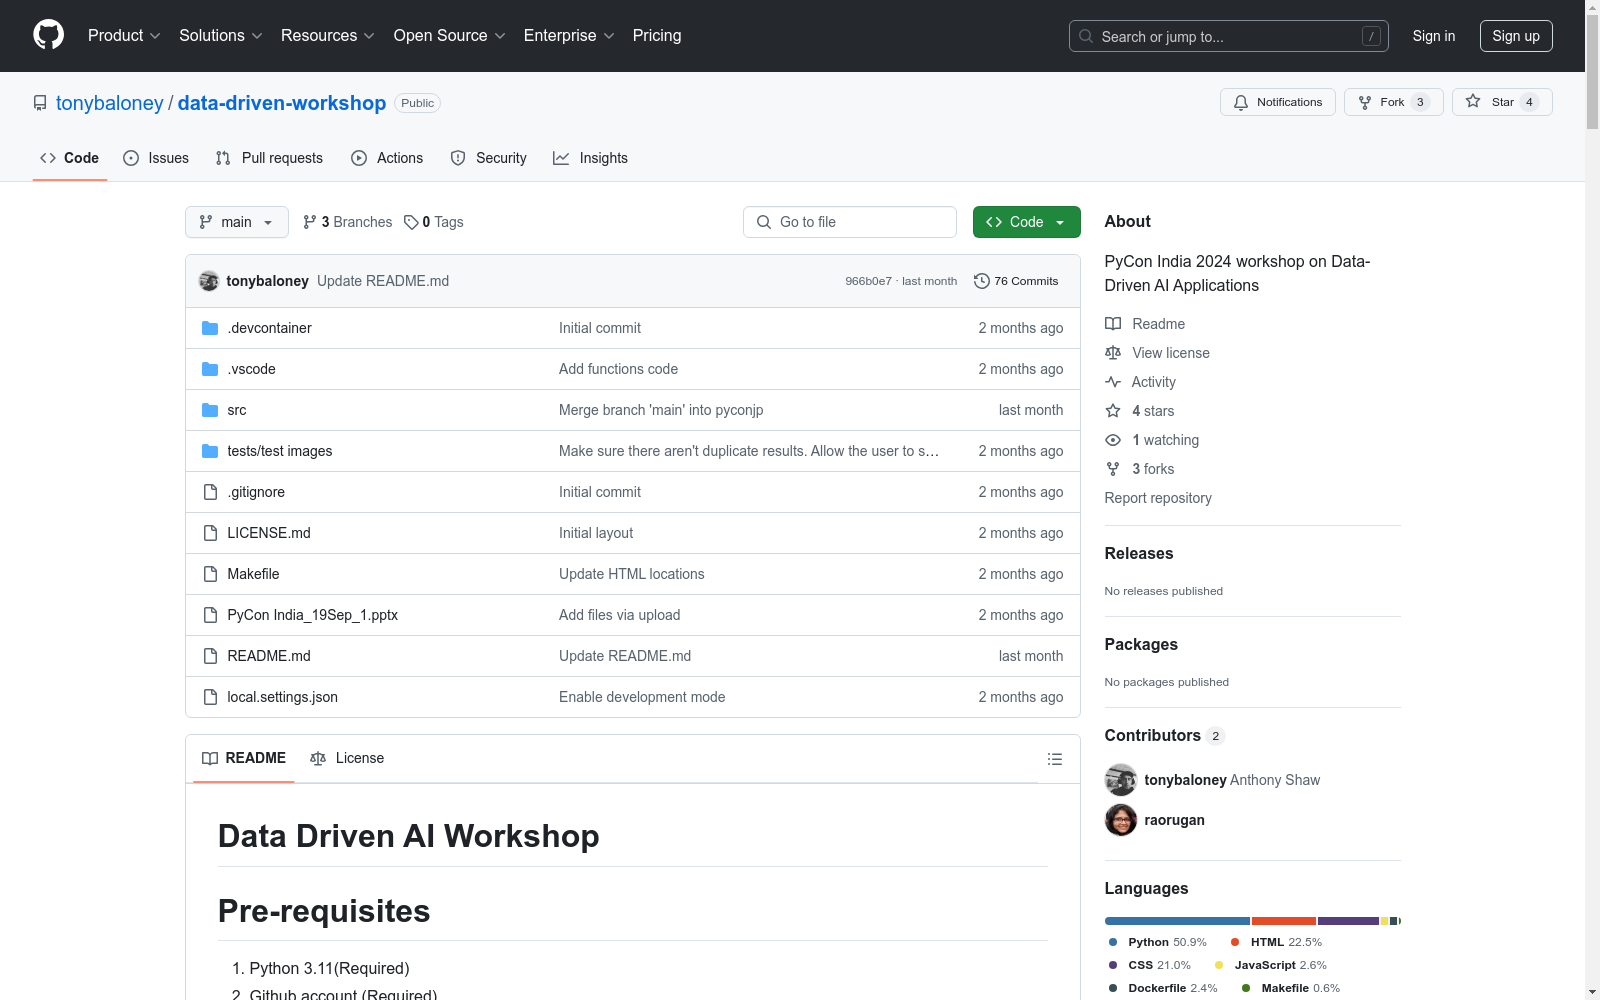Viewport: 1600px width, 1000px height.
Task: Switch to the Insights tab
Action: click(x=590, y=158)
